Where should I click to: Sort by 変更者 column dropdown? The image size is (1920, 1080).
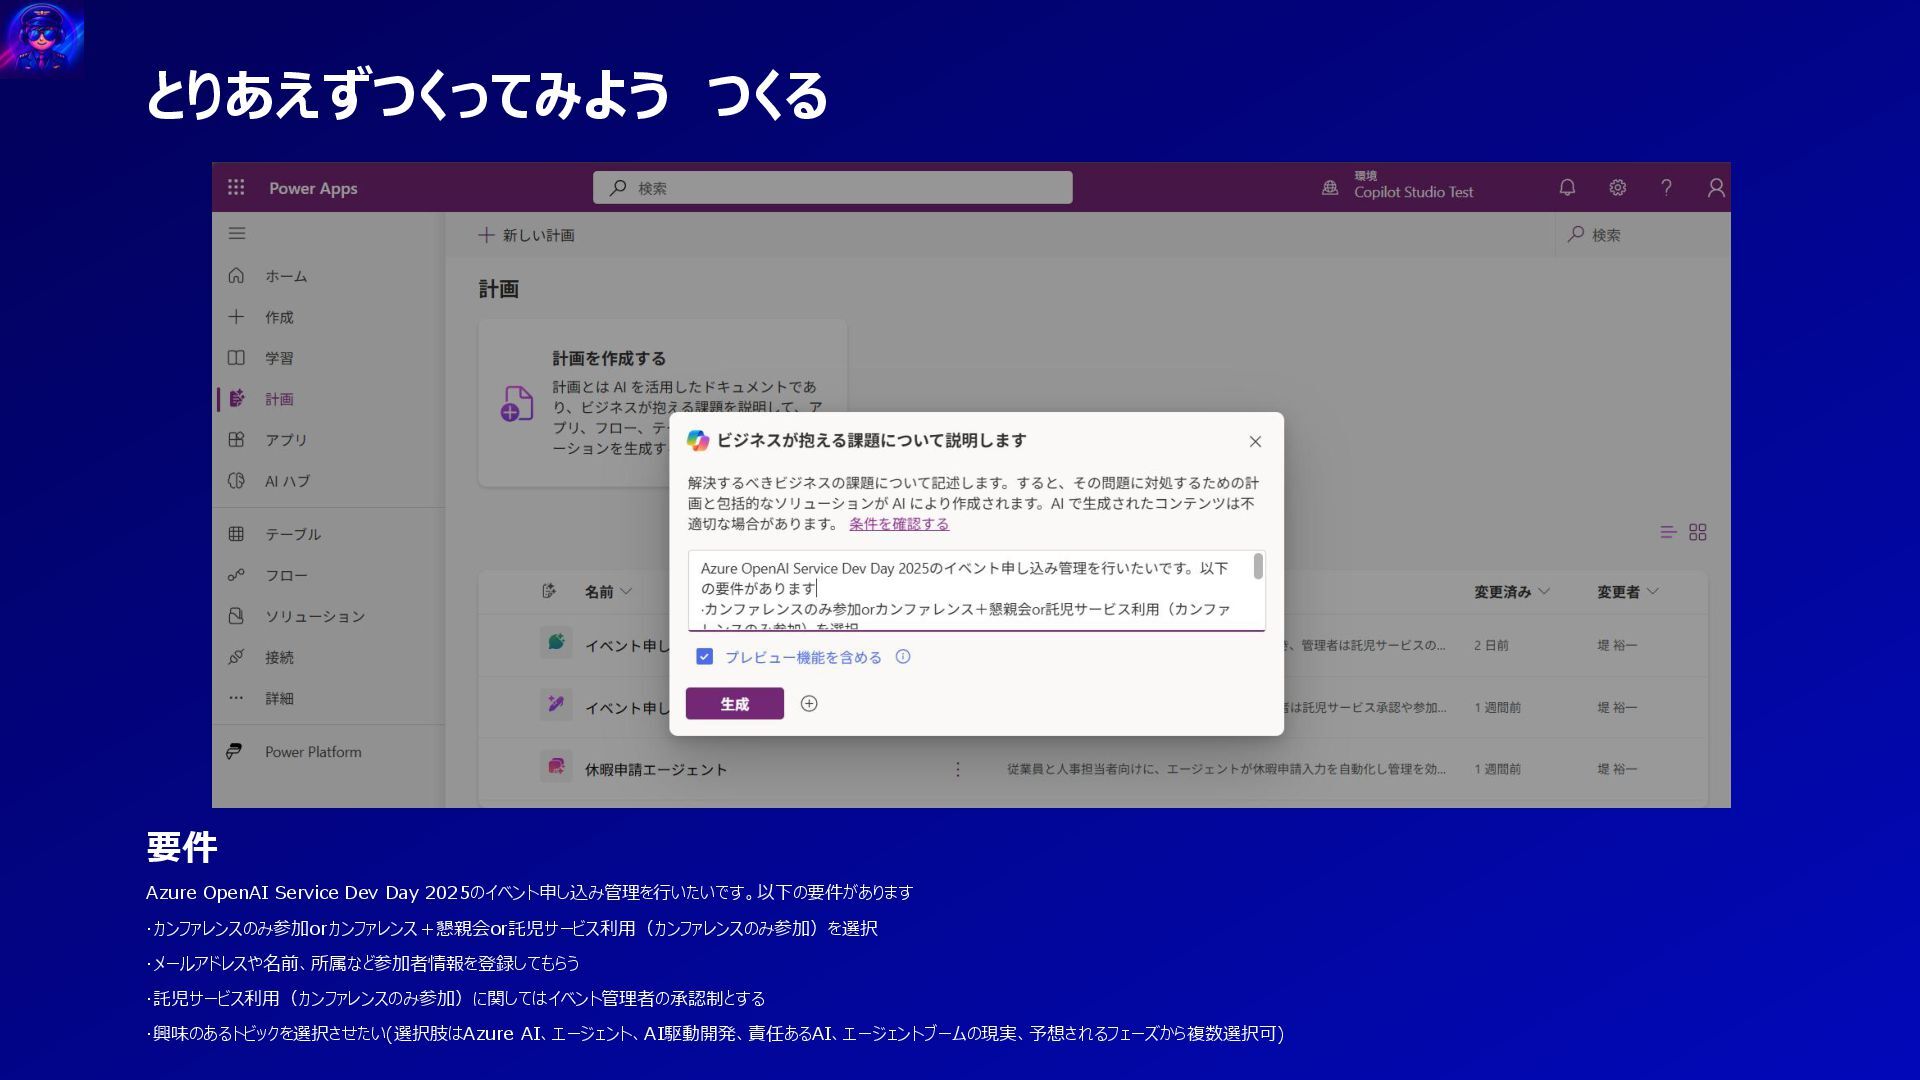(x=1628, y=592)
